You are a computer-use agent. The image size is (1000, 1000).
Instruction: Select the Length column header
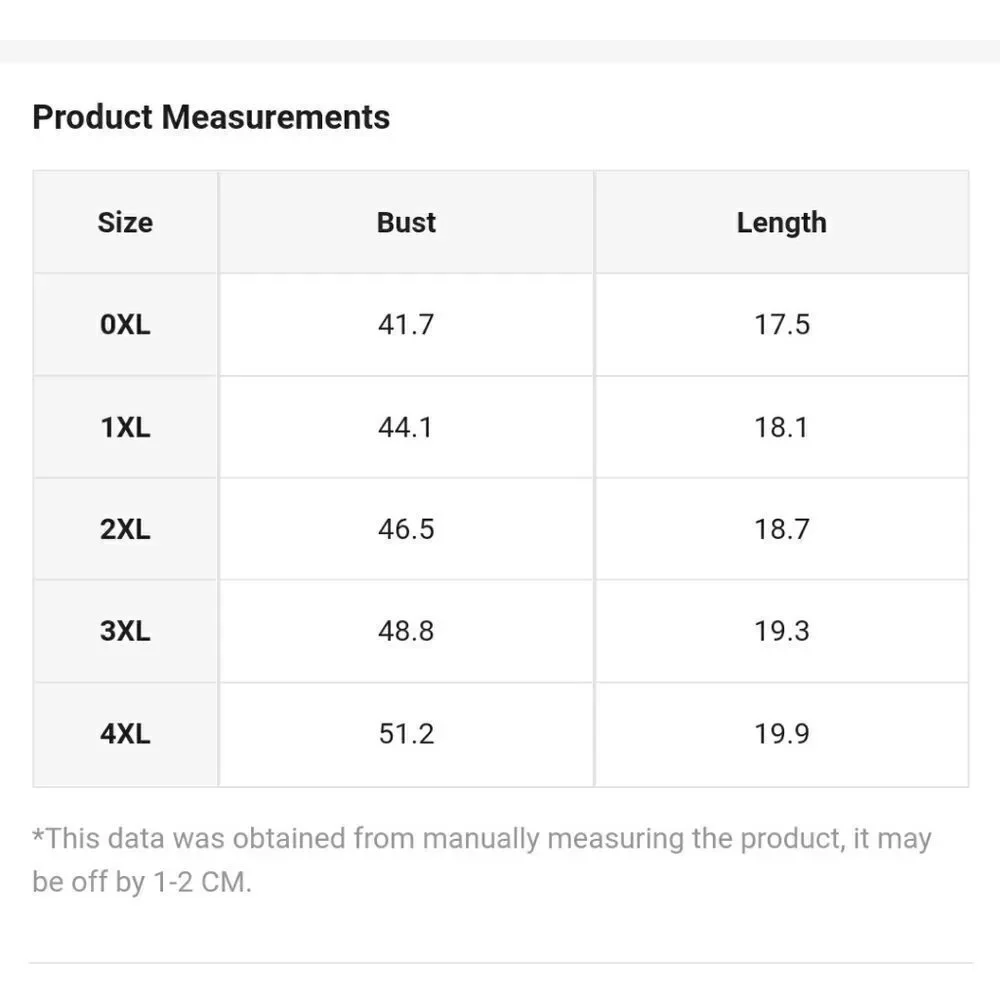pyautogui.click(x=781, y=222)
